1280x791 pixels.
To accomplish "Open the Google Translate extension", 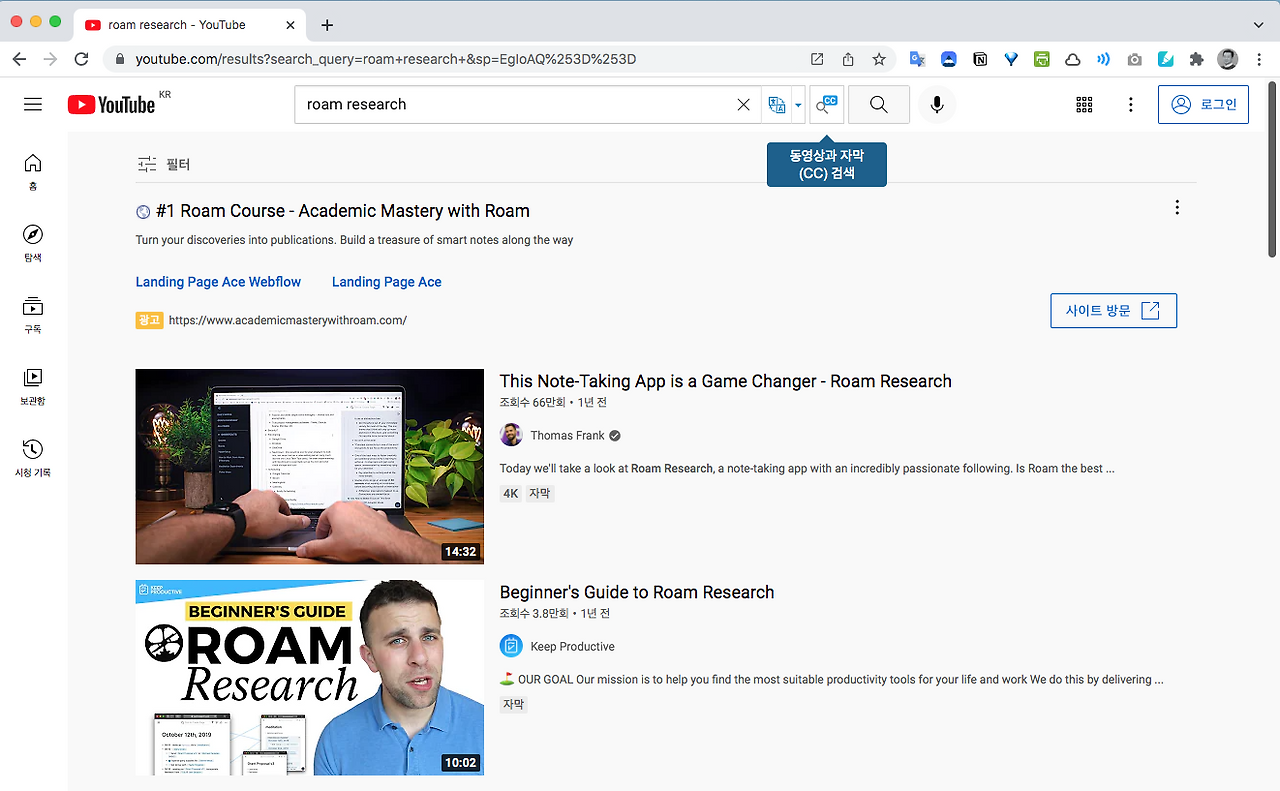I will pyautogui.click(x=917, y=59).
